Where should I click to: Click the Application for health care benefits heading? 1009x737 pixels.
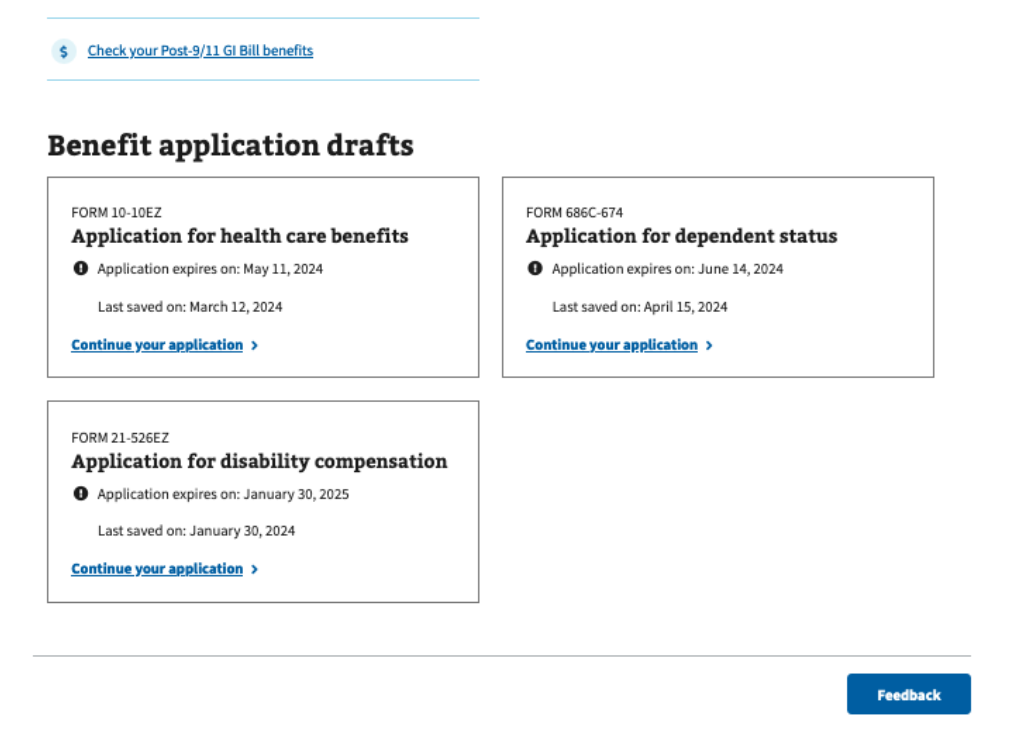pos(240,236)
